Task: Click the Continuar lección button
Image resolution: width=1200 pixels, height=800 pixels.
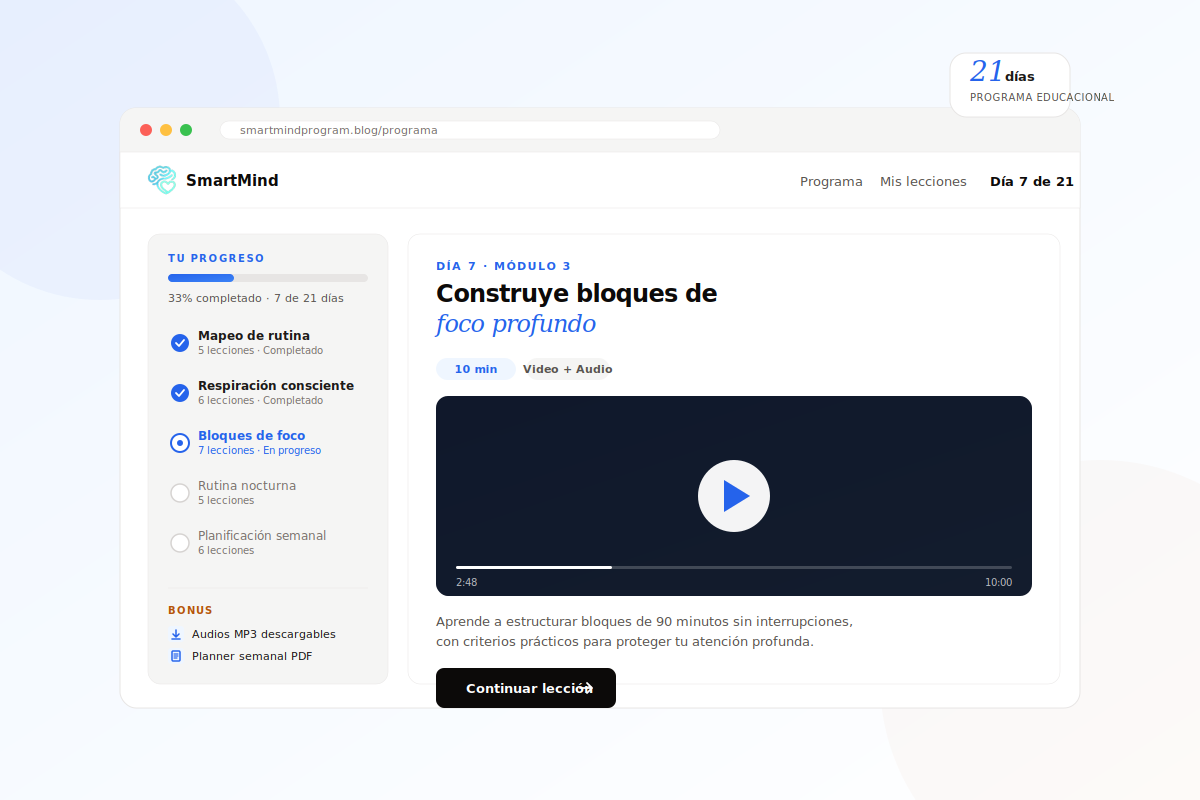Action: (526, 688)
